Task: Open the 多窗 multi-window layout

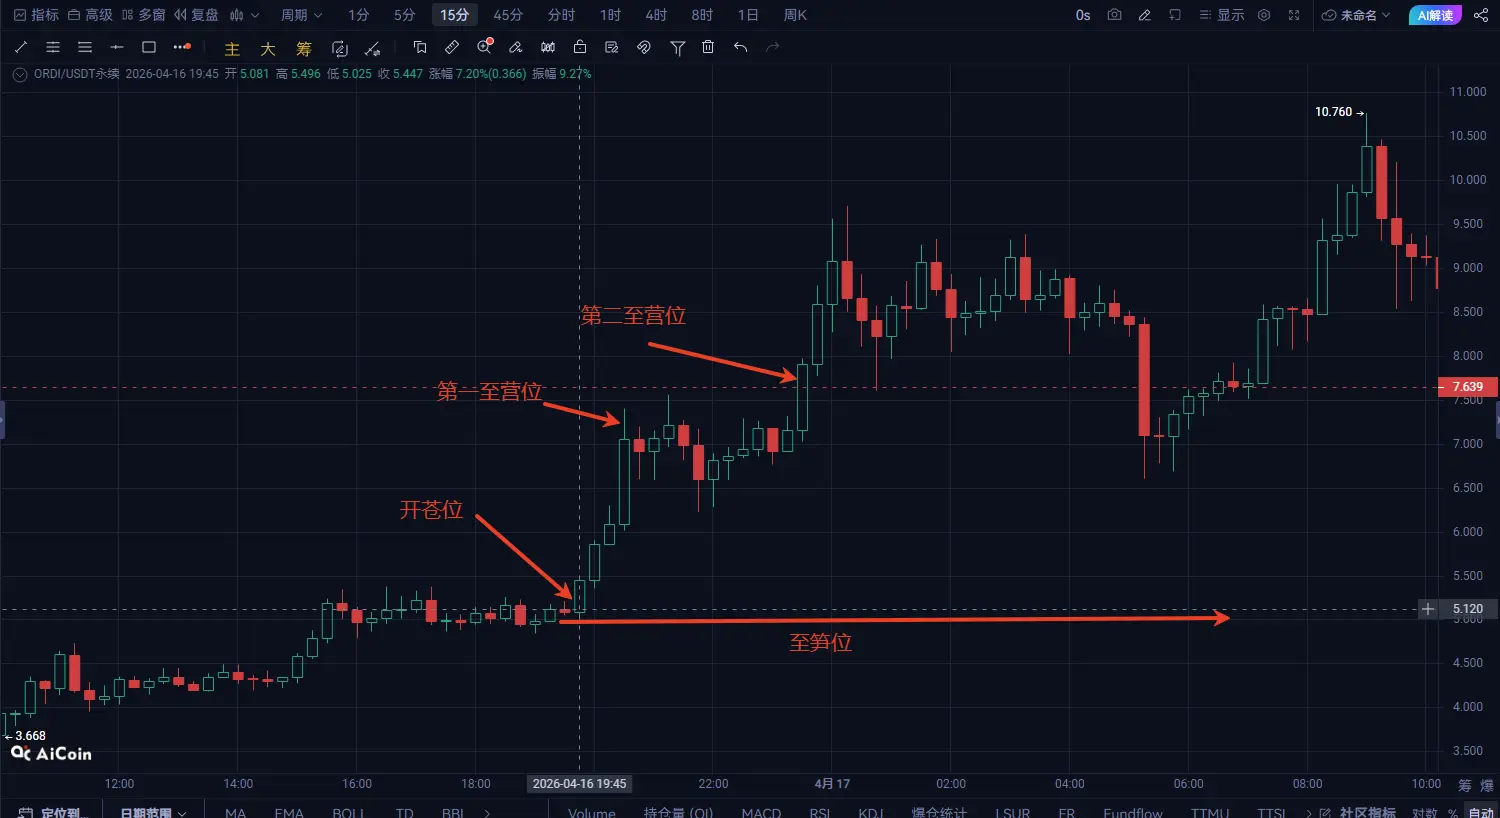Action: 143,15
